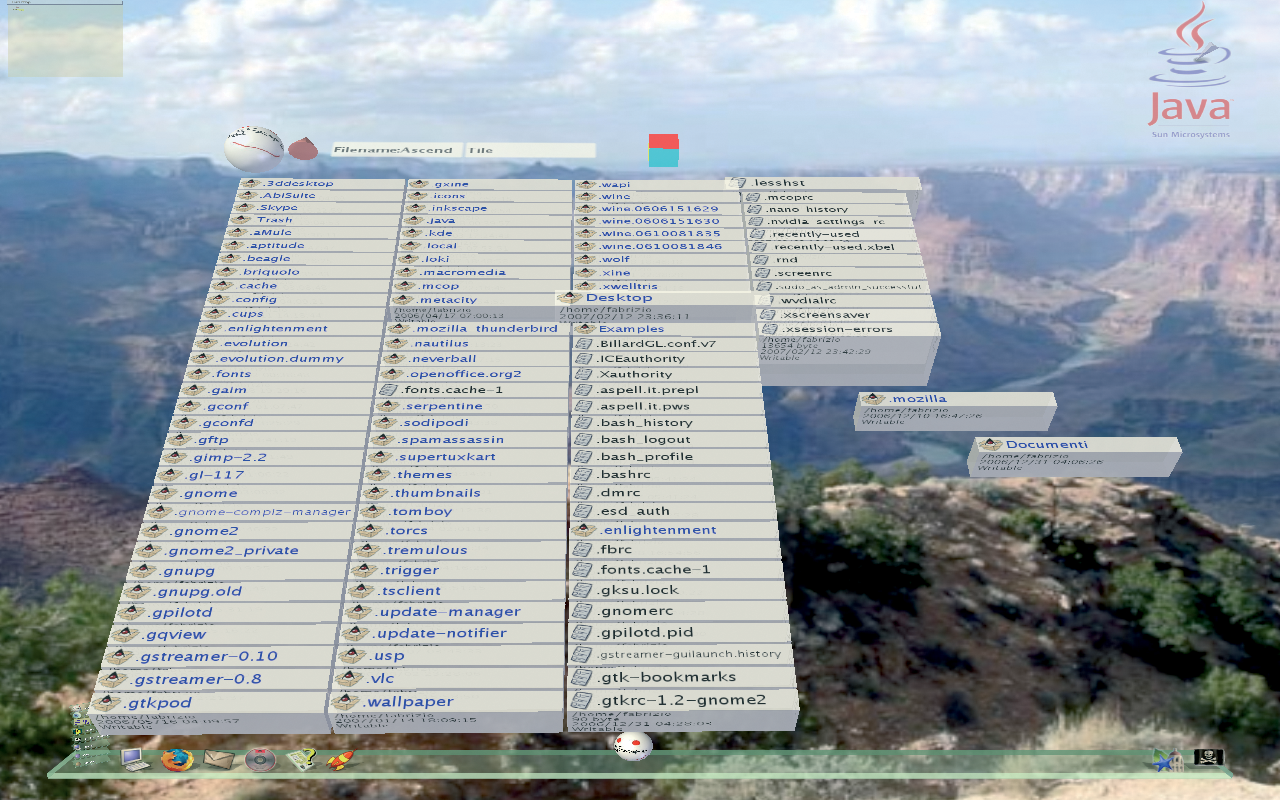Select the .macromedia folder
1280x800 pixels.
(482, 272)
